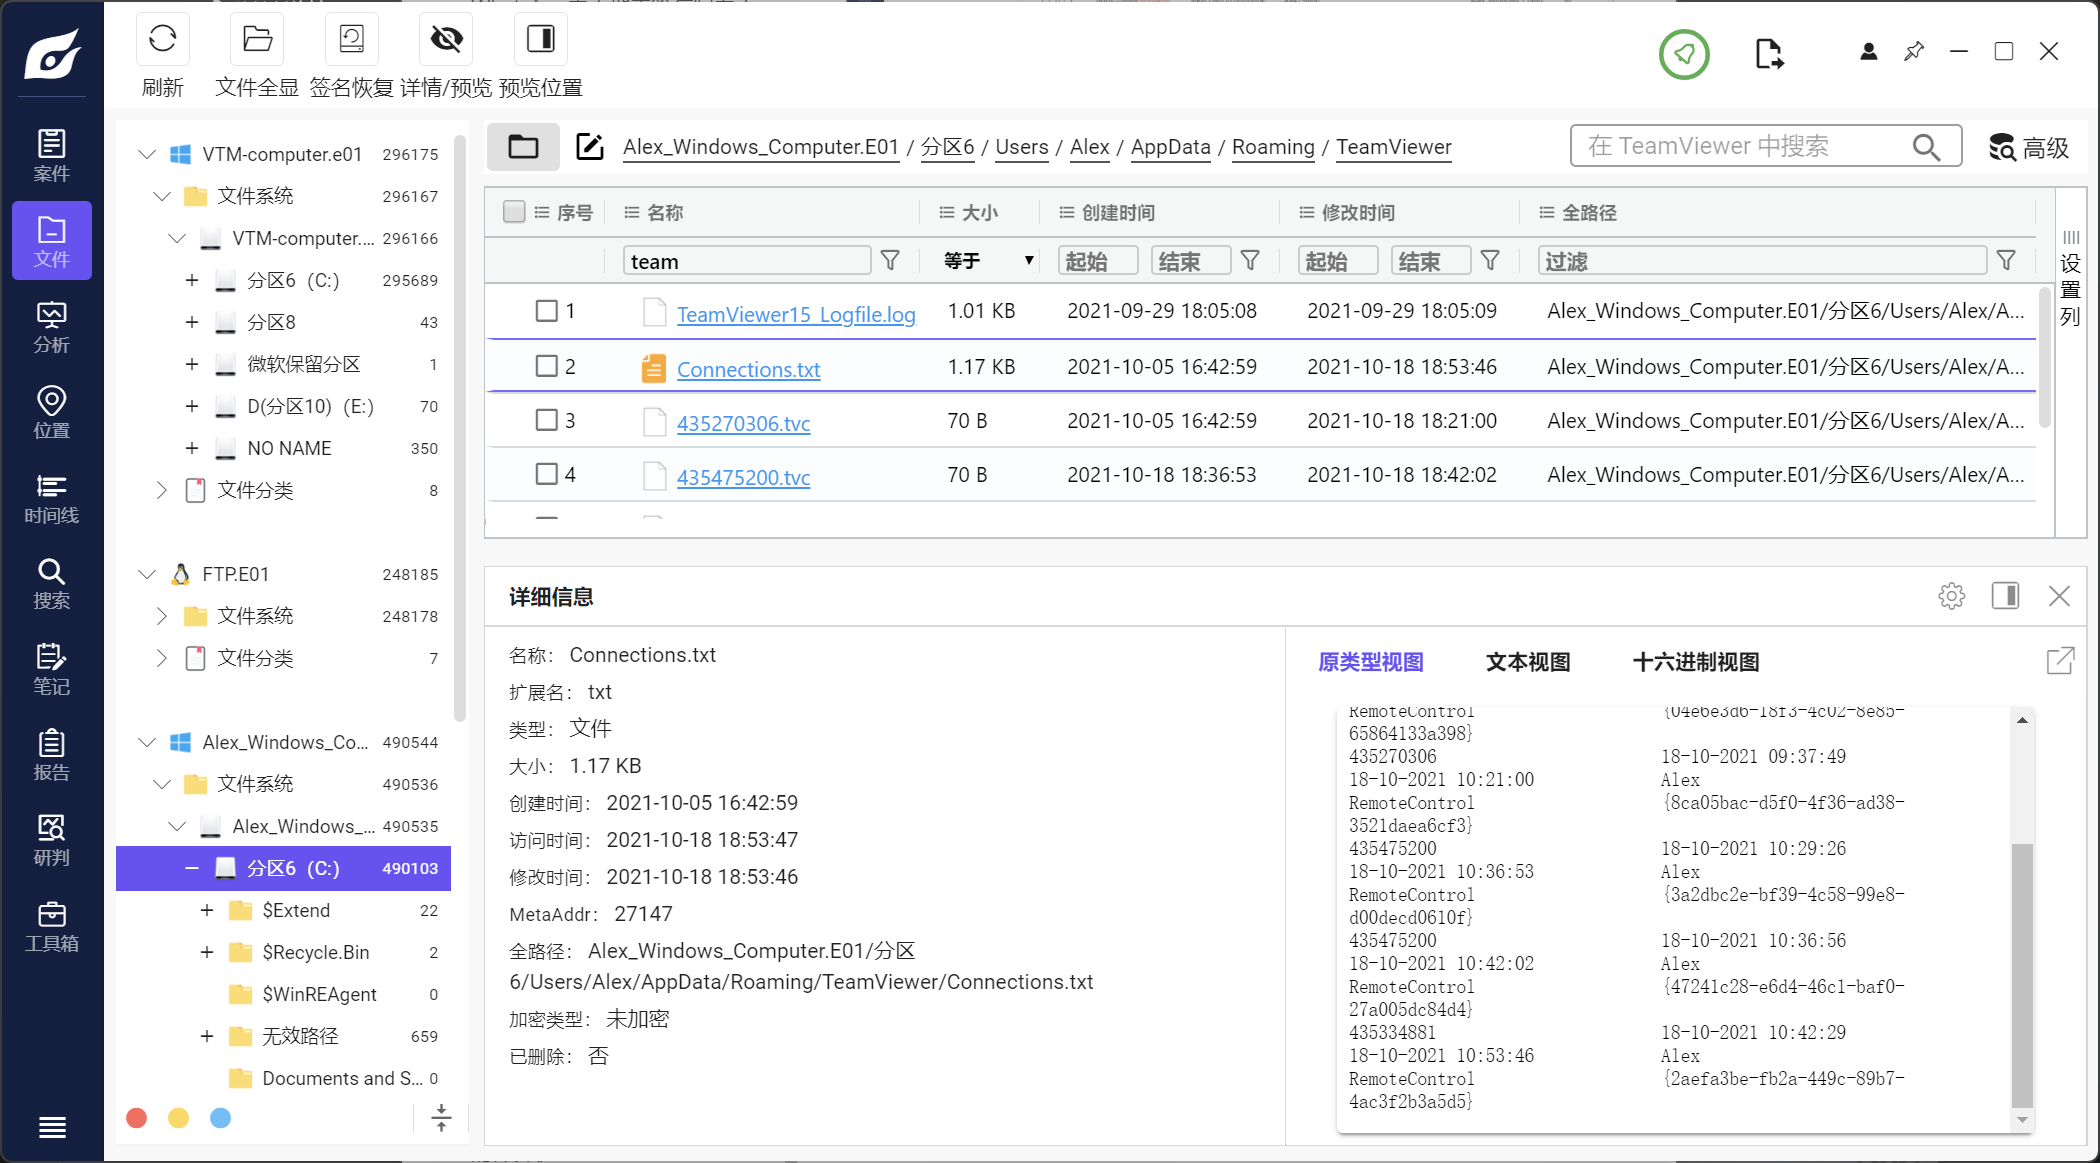
Task: Click the hamburger menu icon in sidebar
Action: 52,1128
